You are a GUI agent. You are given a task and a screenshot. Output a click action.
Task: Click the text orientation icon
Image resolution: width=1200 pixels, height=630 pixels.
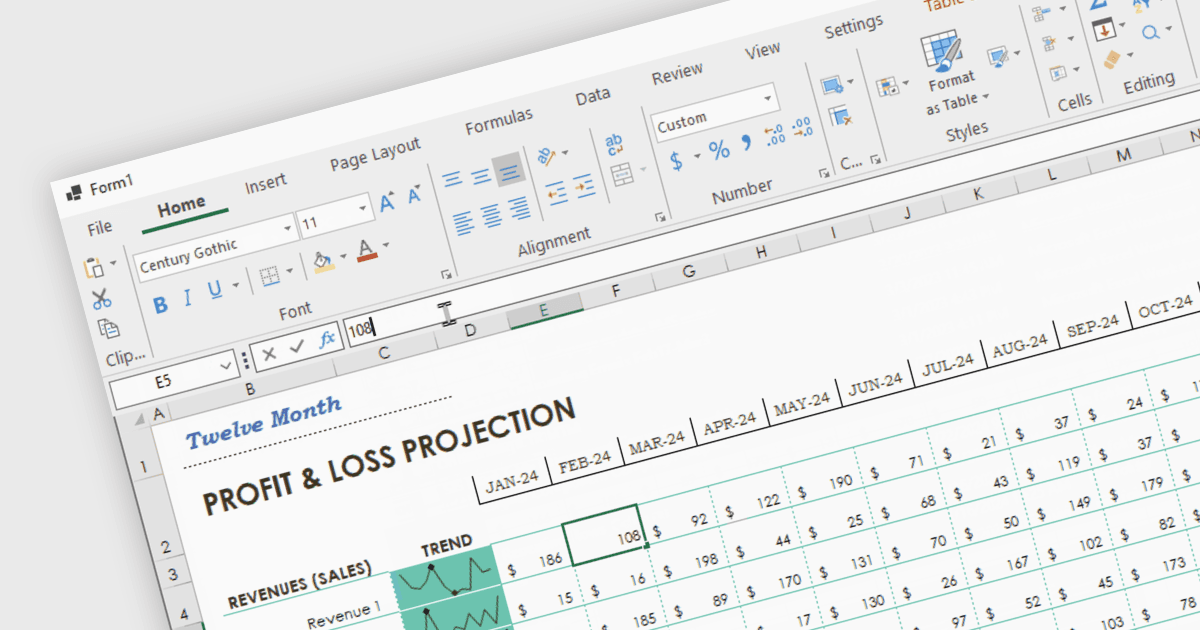(x=546, y=155)
